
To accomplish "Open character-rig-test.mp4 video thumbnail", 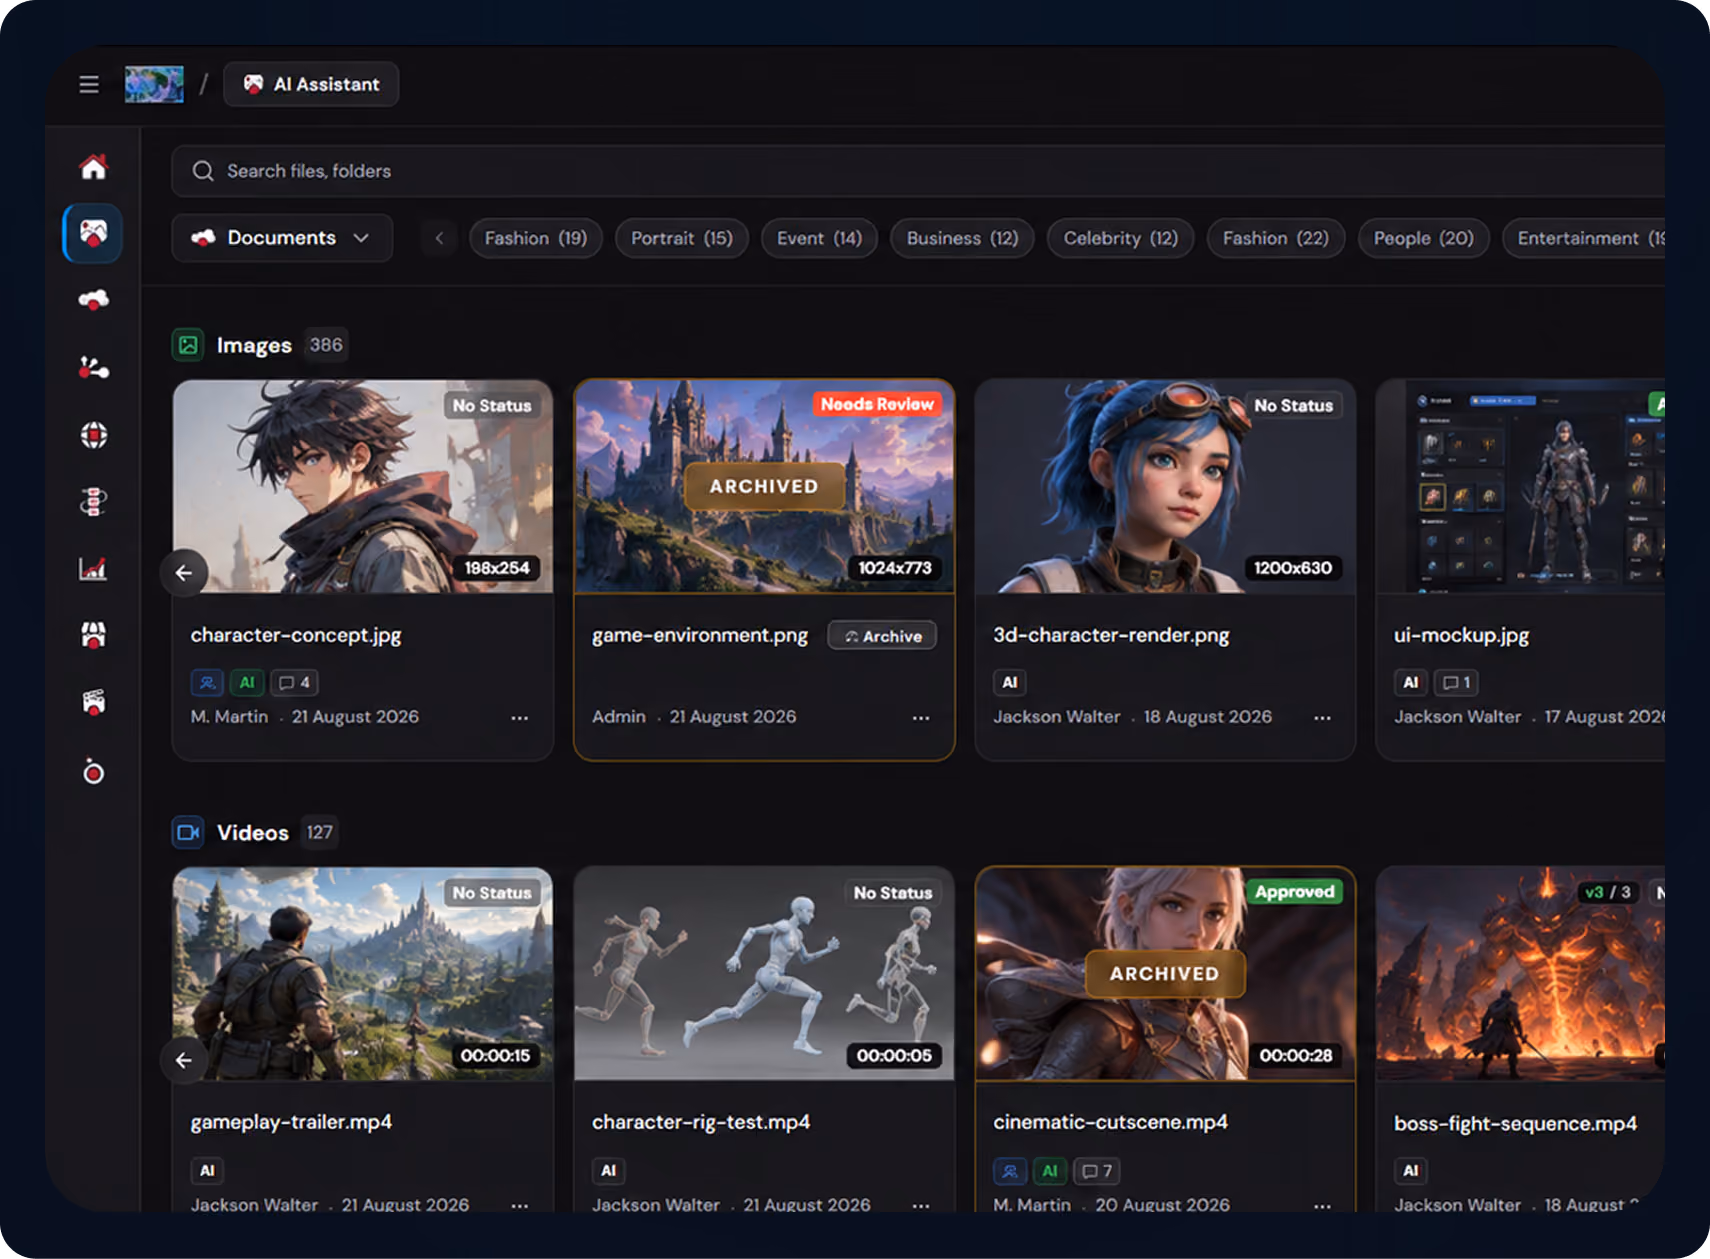I will [x=764, y=974].
